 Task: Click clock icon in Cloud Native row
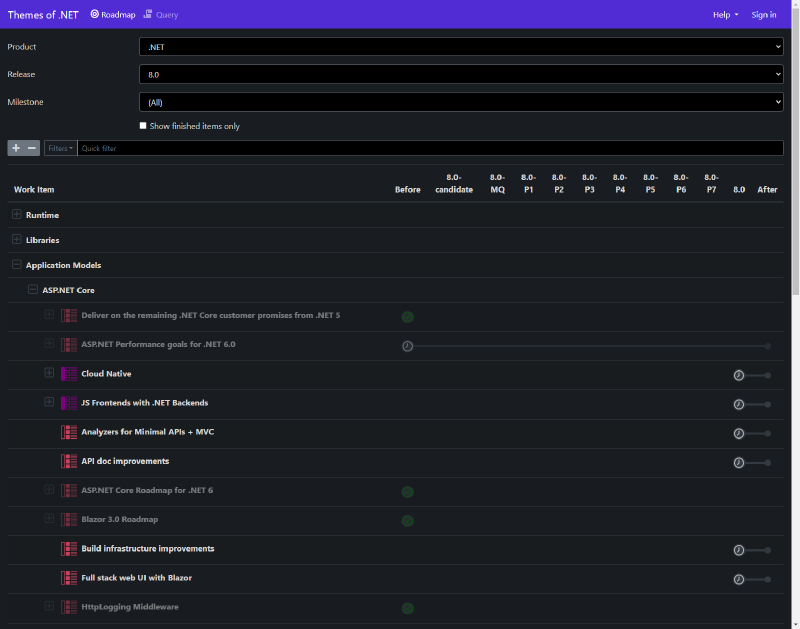click(x=738, y=375)
